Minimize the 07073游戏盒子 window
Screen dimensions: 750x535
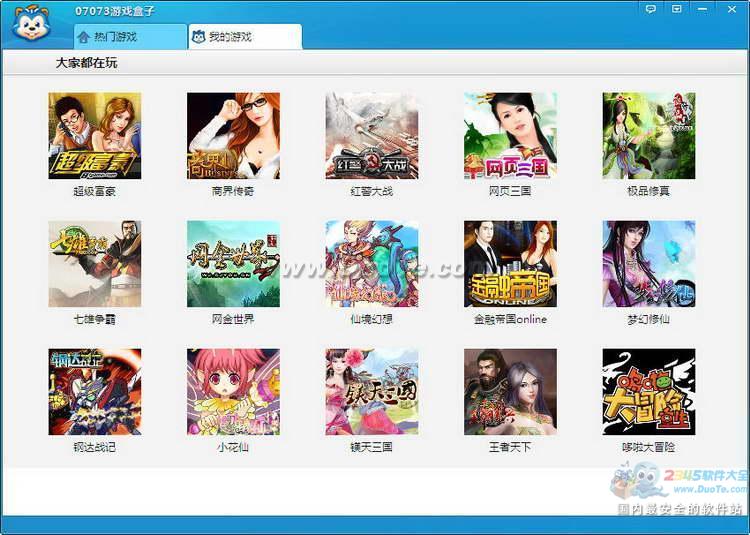pyautogui.click(x=703, y=9)
